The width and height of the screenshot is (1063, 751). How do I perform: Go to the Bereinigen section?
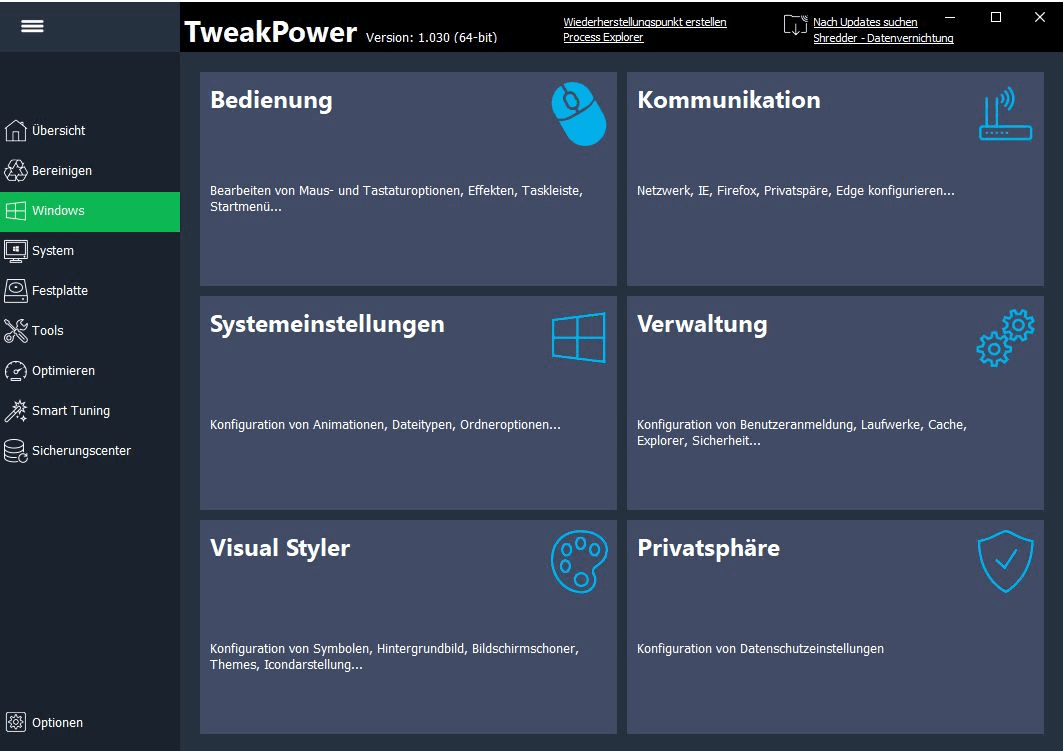(90, 170)
